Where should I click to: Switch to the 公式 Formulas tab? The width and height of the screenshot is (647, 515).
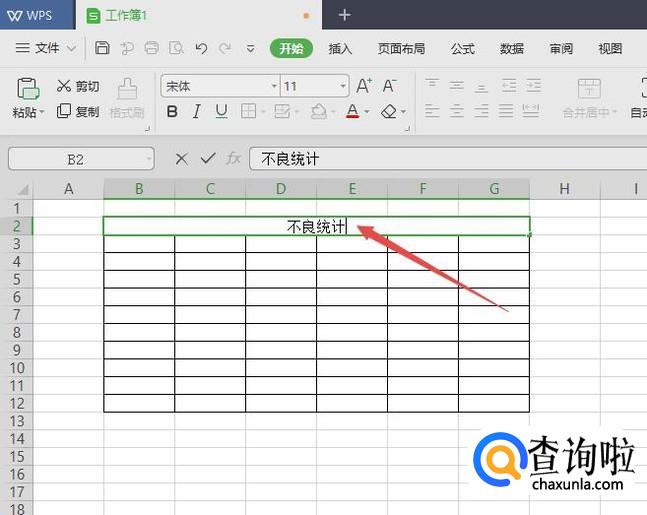coord(463,49)
